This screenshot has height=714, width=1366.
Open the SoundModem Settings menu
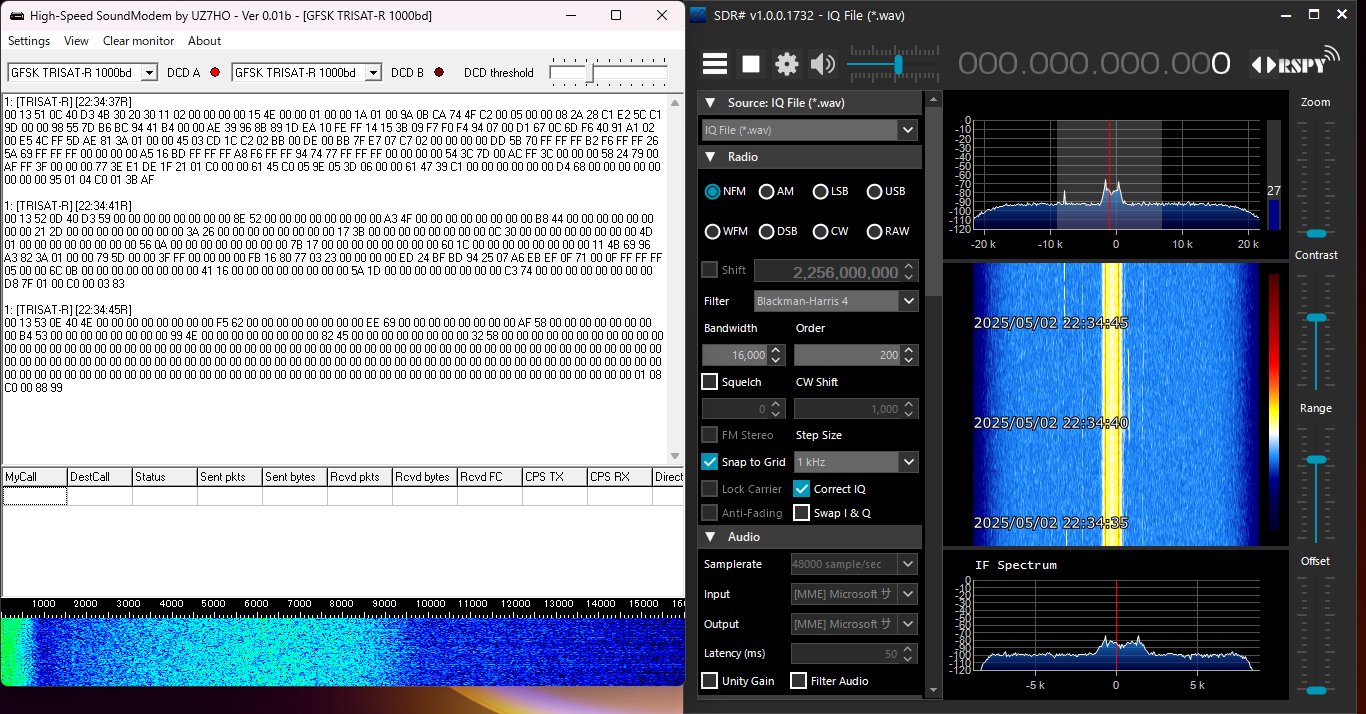pyautogui.click(x=29, y=41)
